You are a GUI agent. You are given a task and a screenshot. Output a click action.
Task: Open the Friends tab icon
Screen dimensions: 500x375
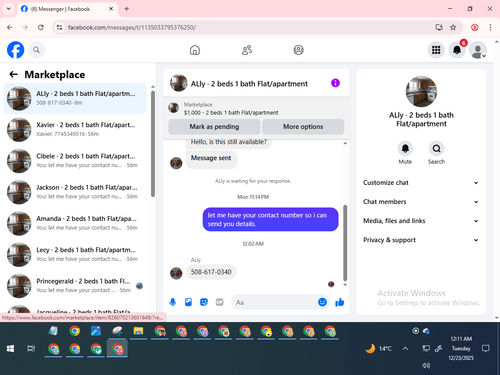pyautogui.click(x=247, y=50)
